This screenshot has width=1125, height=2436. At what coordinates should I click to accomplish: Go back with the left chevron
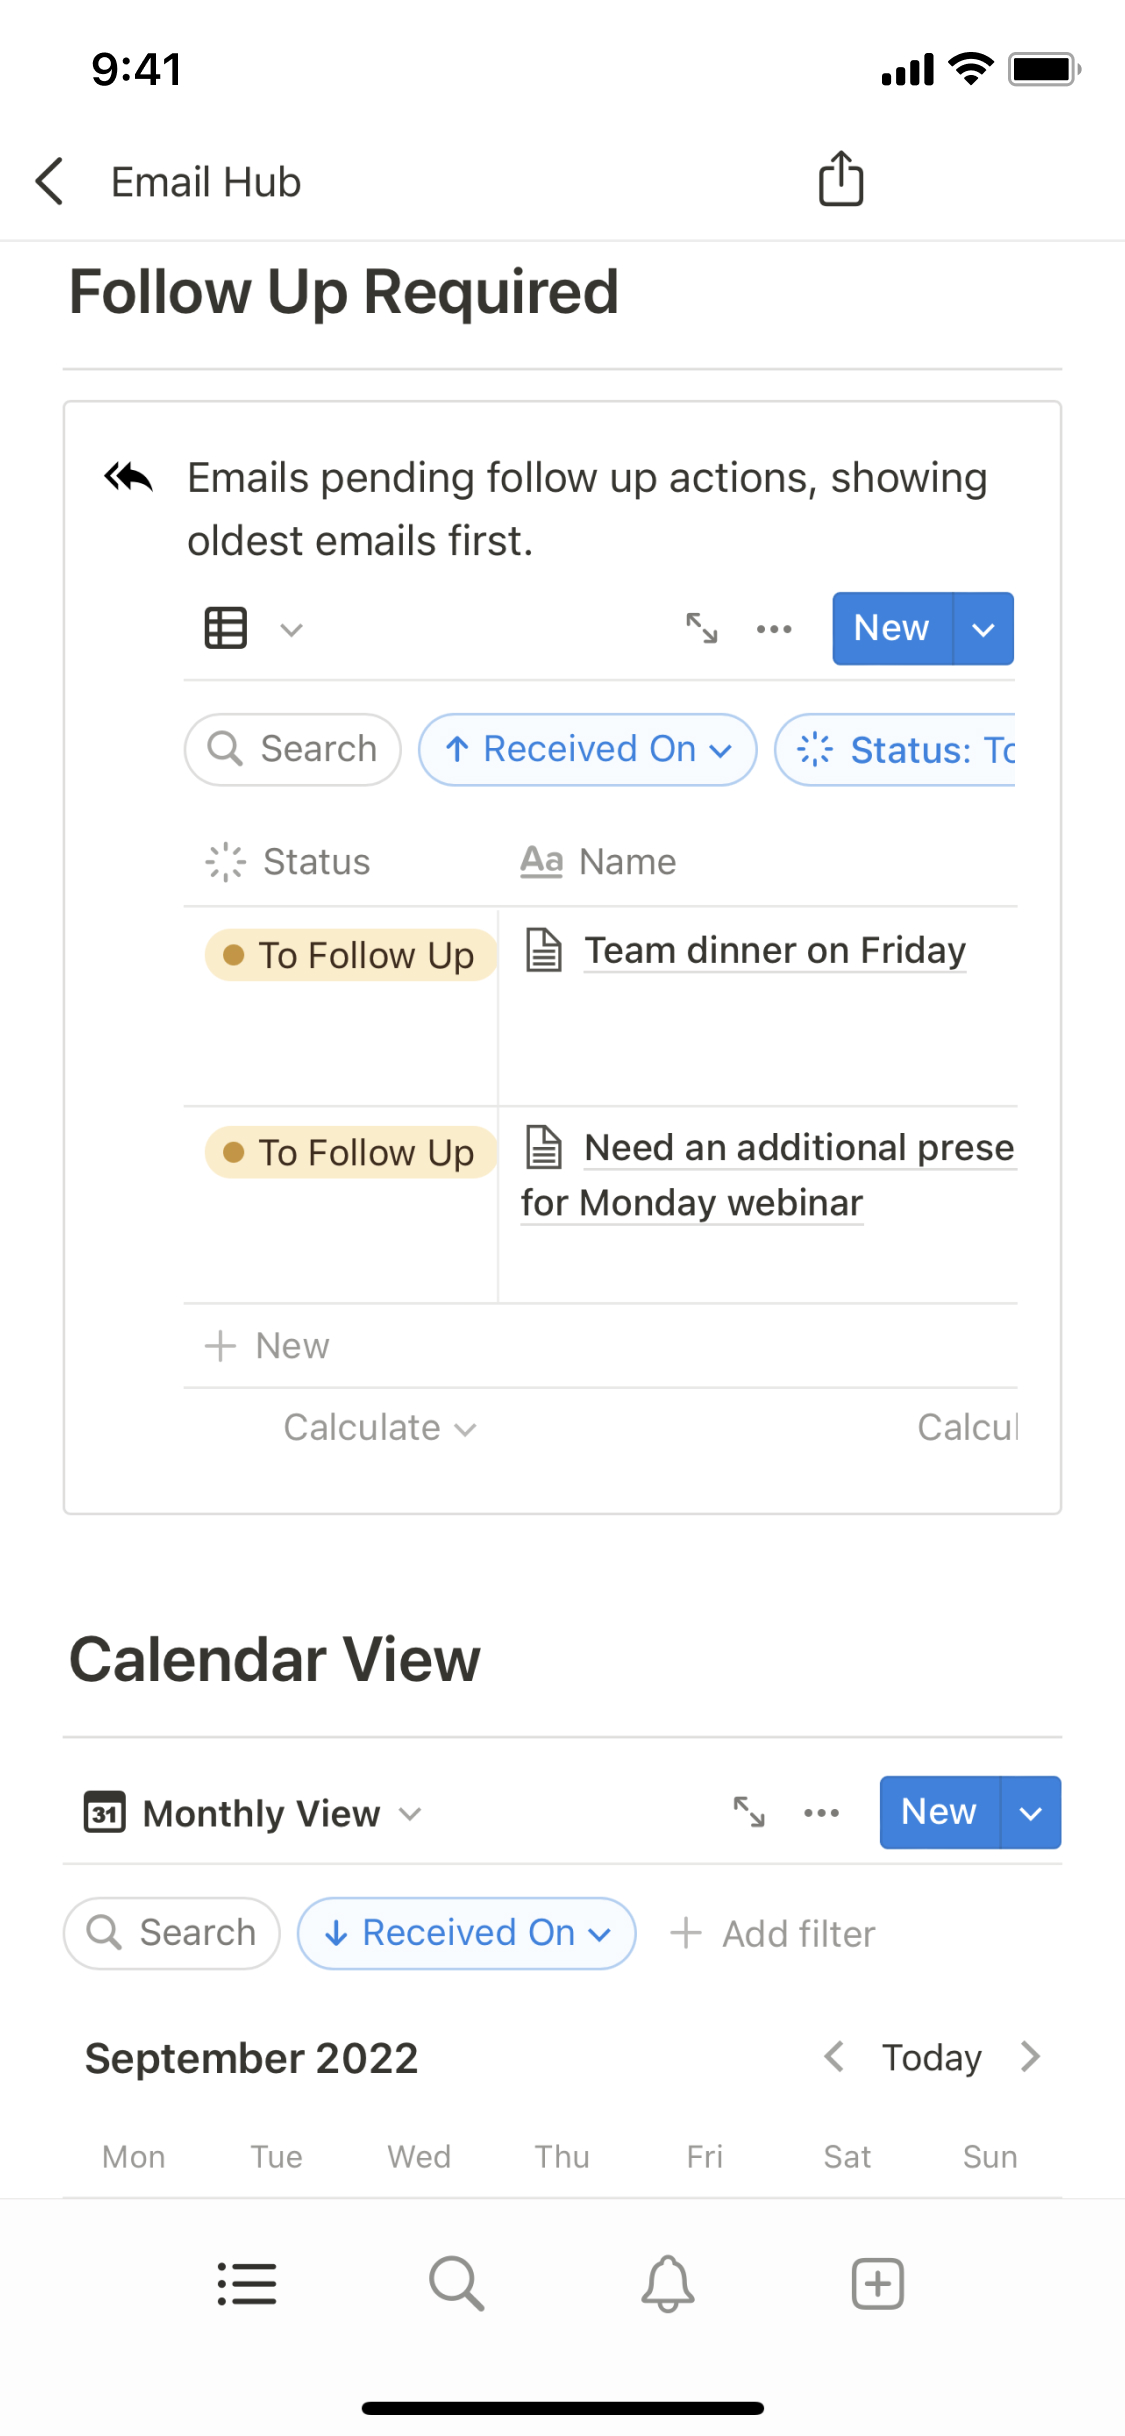(50, 182)
